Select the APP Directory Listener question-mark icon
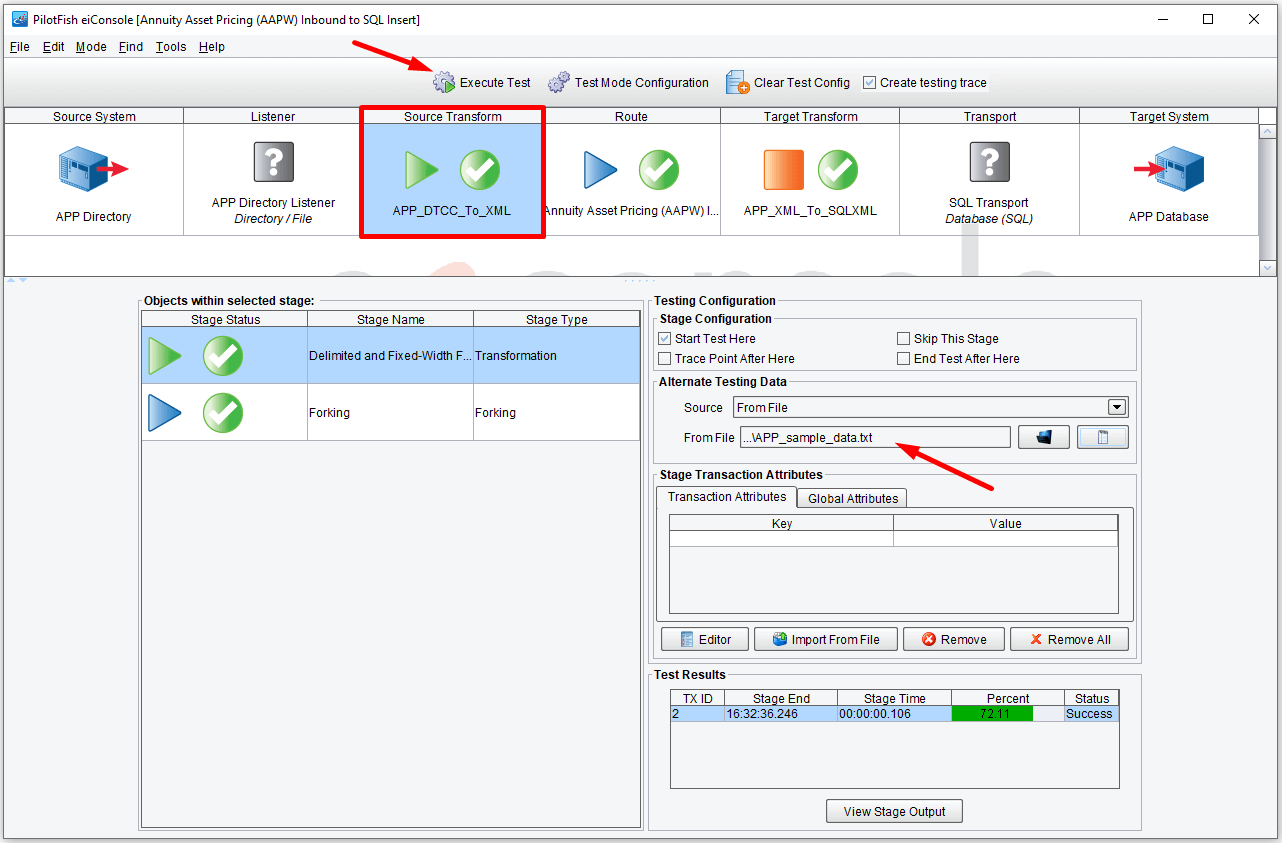The height and width of the screenshot is (843, 1282). [x=273, y=162]
